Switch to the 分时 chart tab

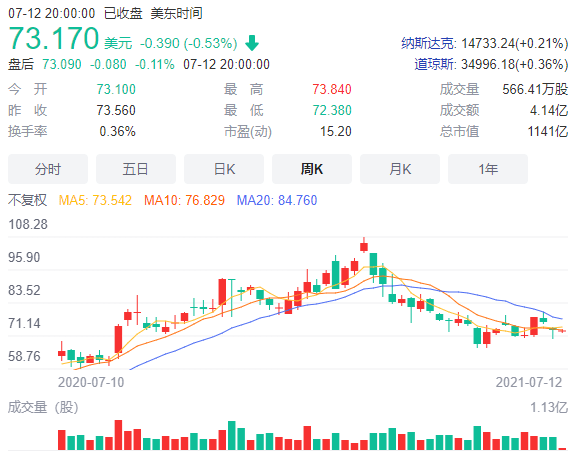(48, 169)
